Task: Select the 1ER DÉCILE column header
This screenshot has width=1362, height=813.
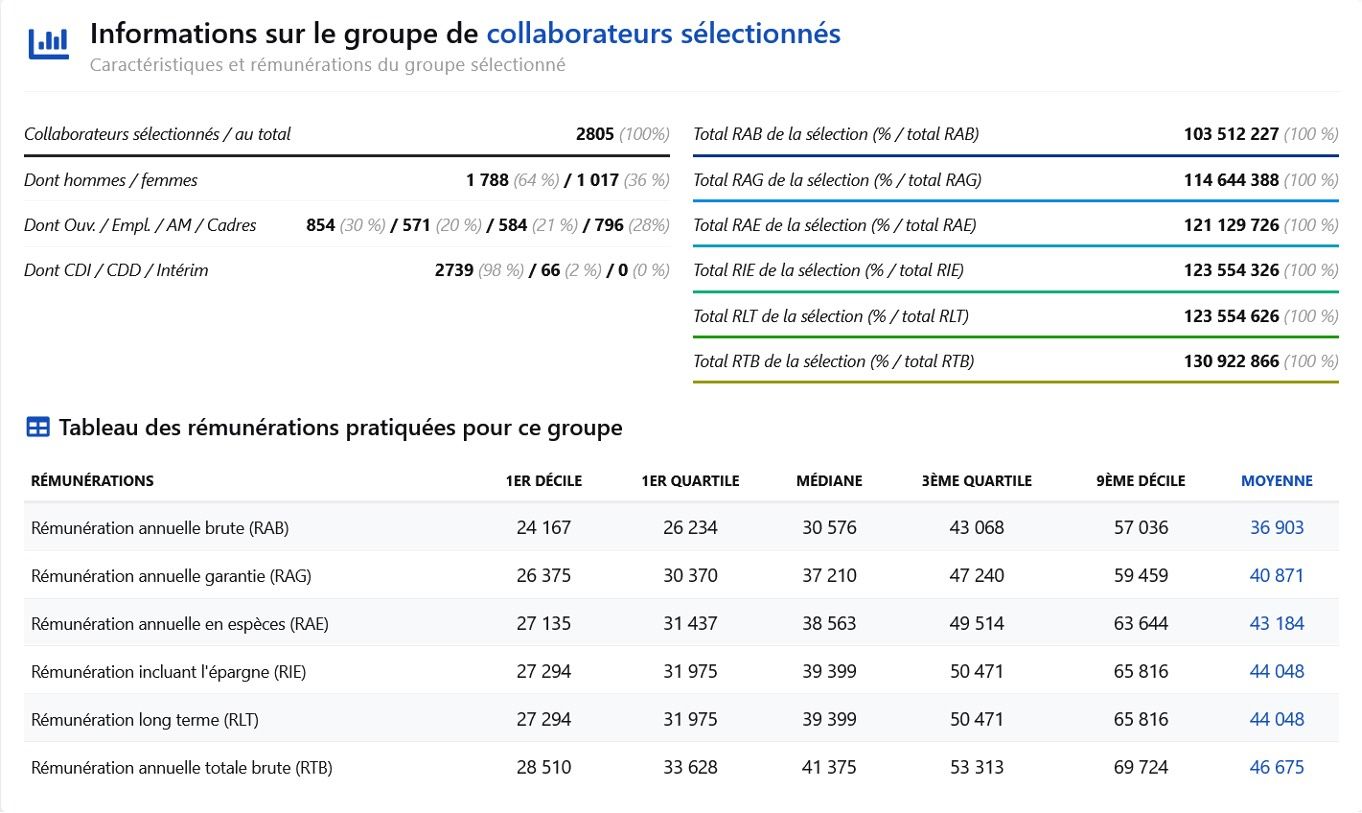Action: pyautogui.click(x=544, y=481)
